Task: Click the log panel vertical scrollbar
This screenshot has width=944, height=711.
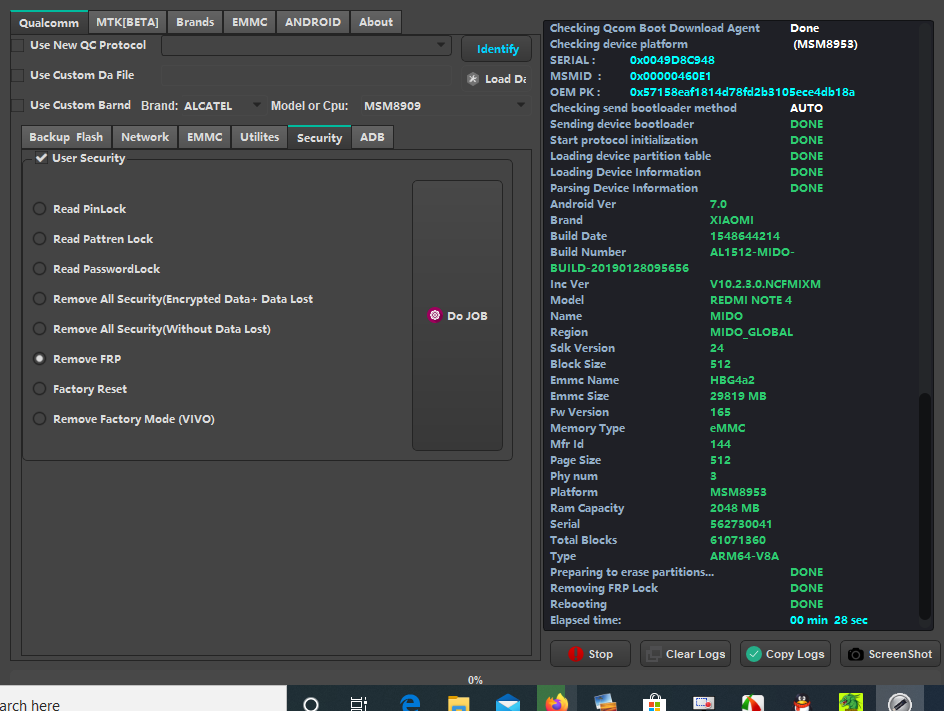Action: click(x=925, y=506)
